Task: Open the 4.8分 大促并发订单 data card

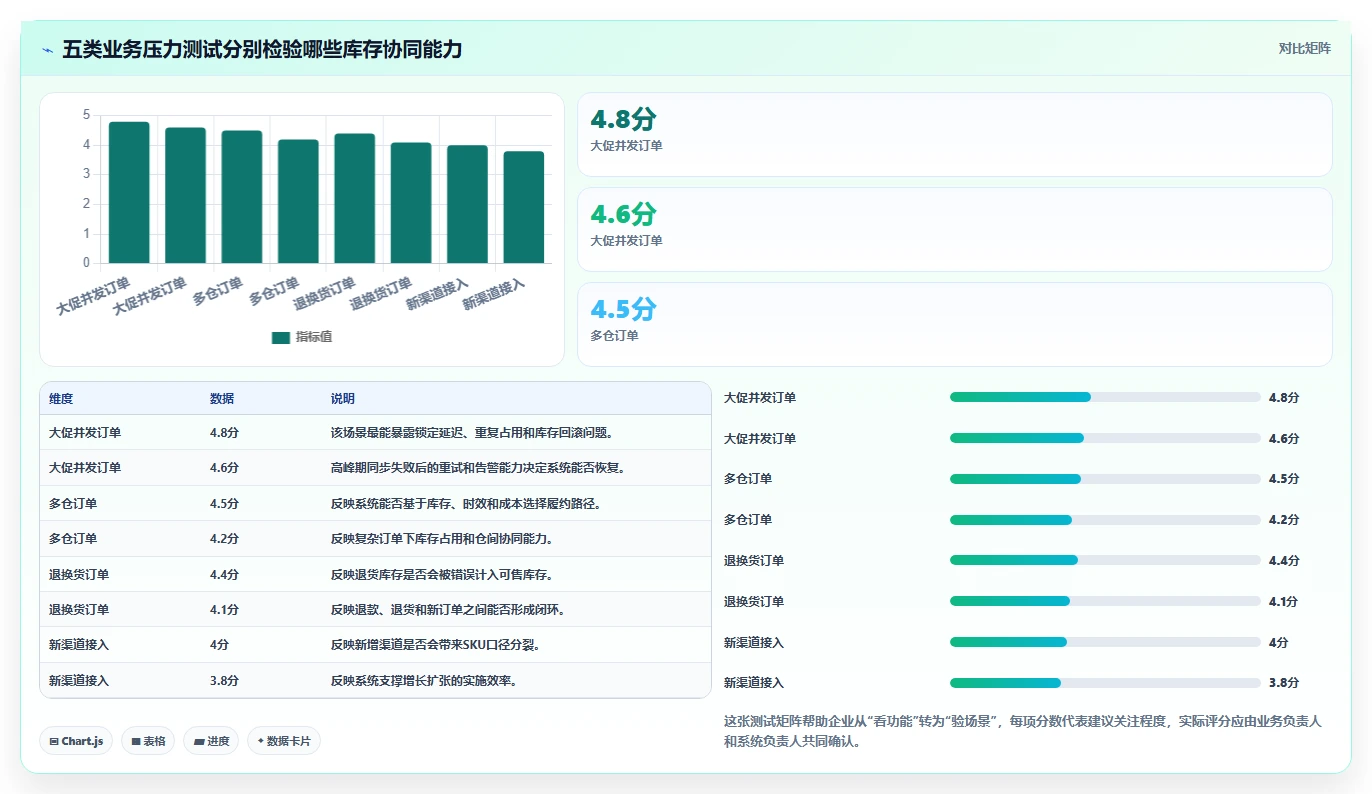Action: [955, 134]
